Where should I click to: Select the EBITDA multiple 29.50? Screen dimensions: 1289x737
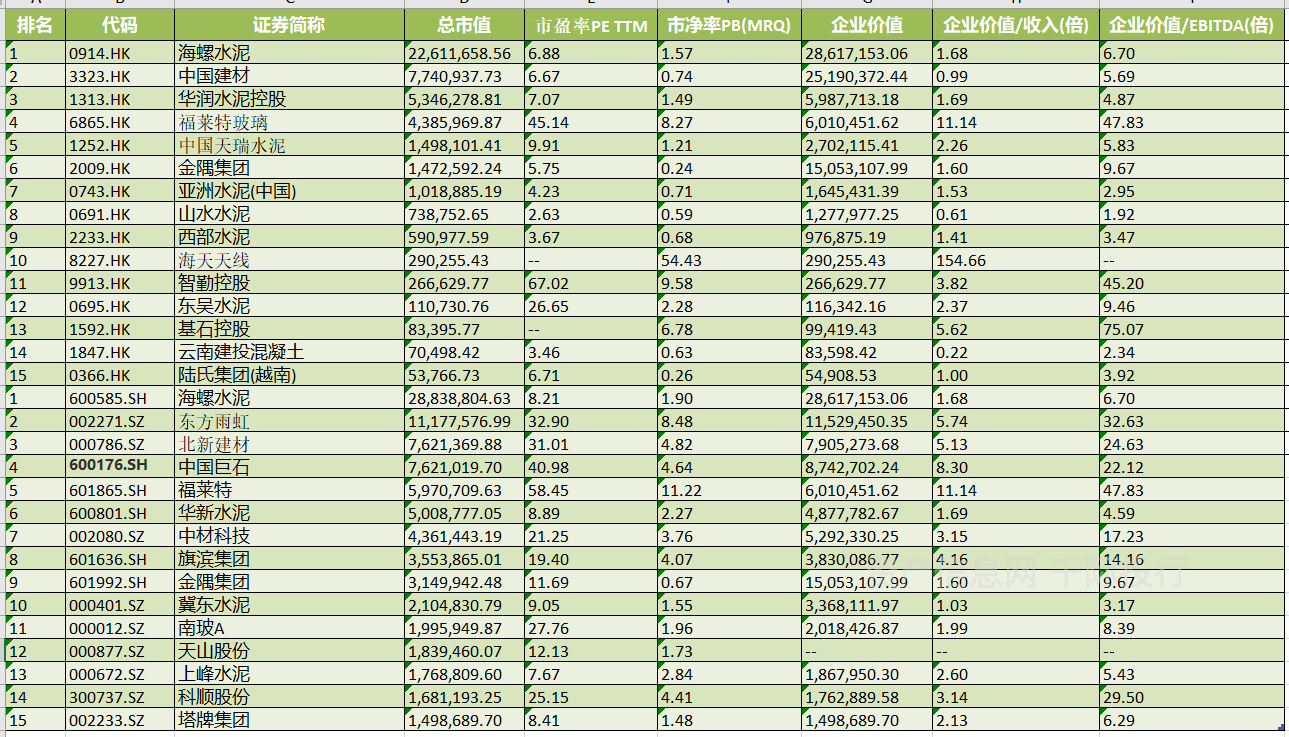[x=1192, y=698]
